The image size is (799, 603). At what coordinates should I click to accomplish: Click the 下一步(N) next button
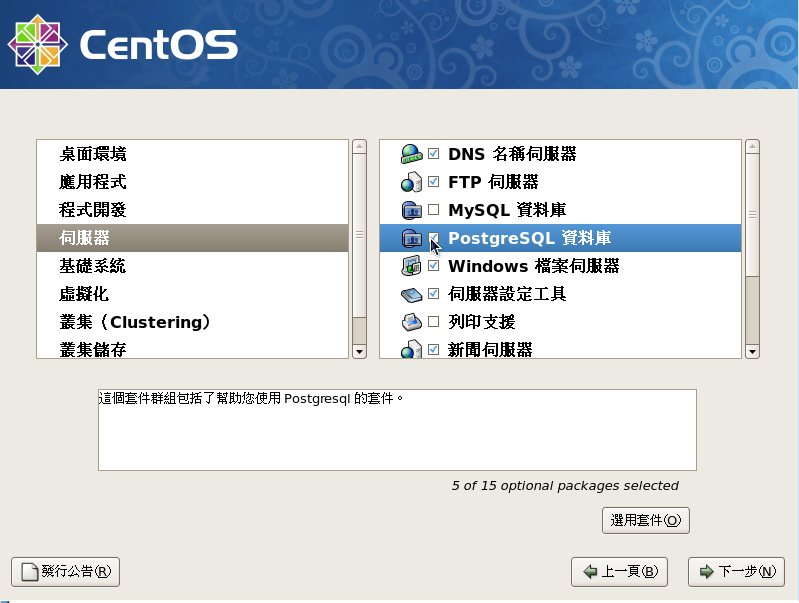point(736,571)
